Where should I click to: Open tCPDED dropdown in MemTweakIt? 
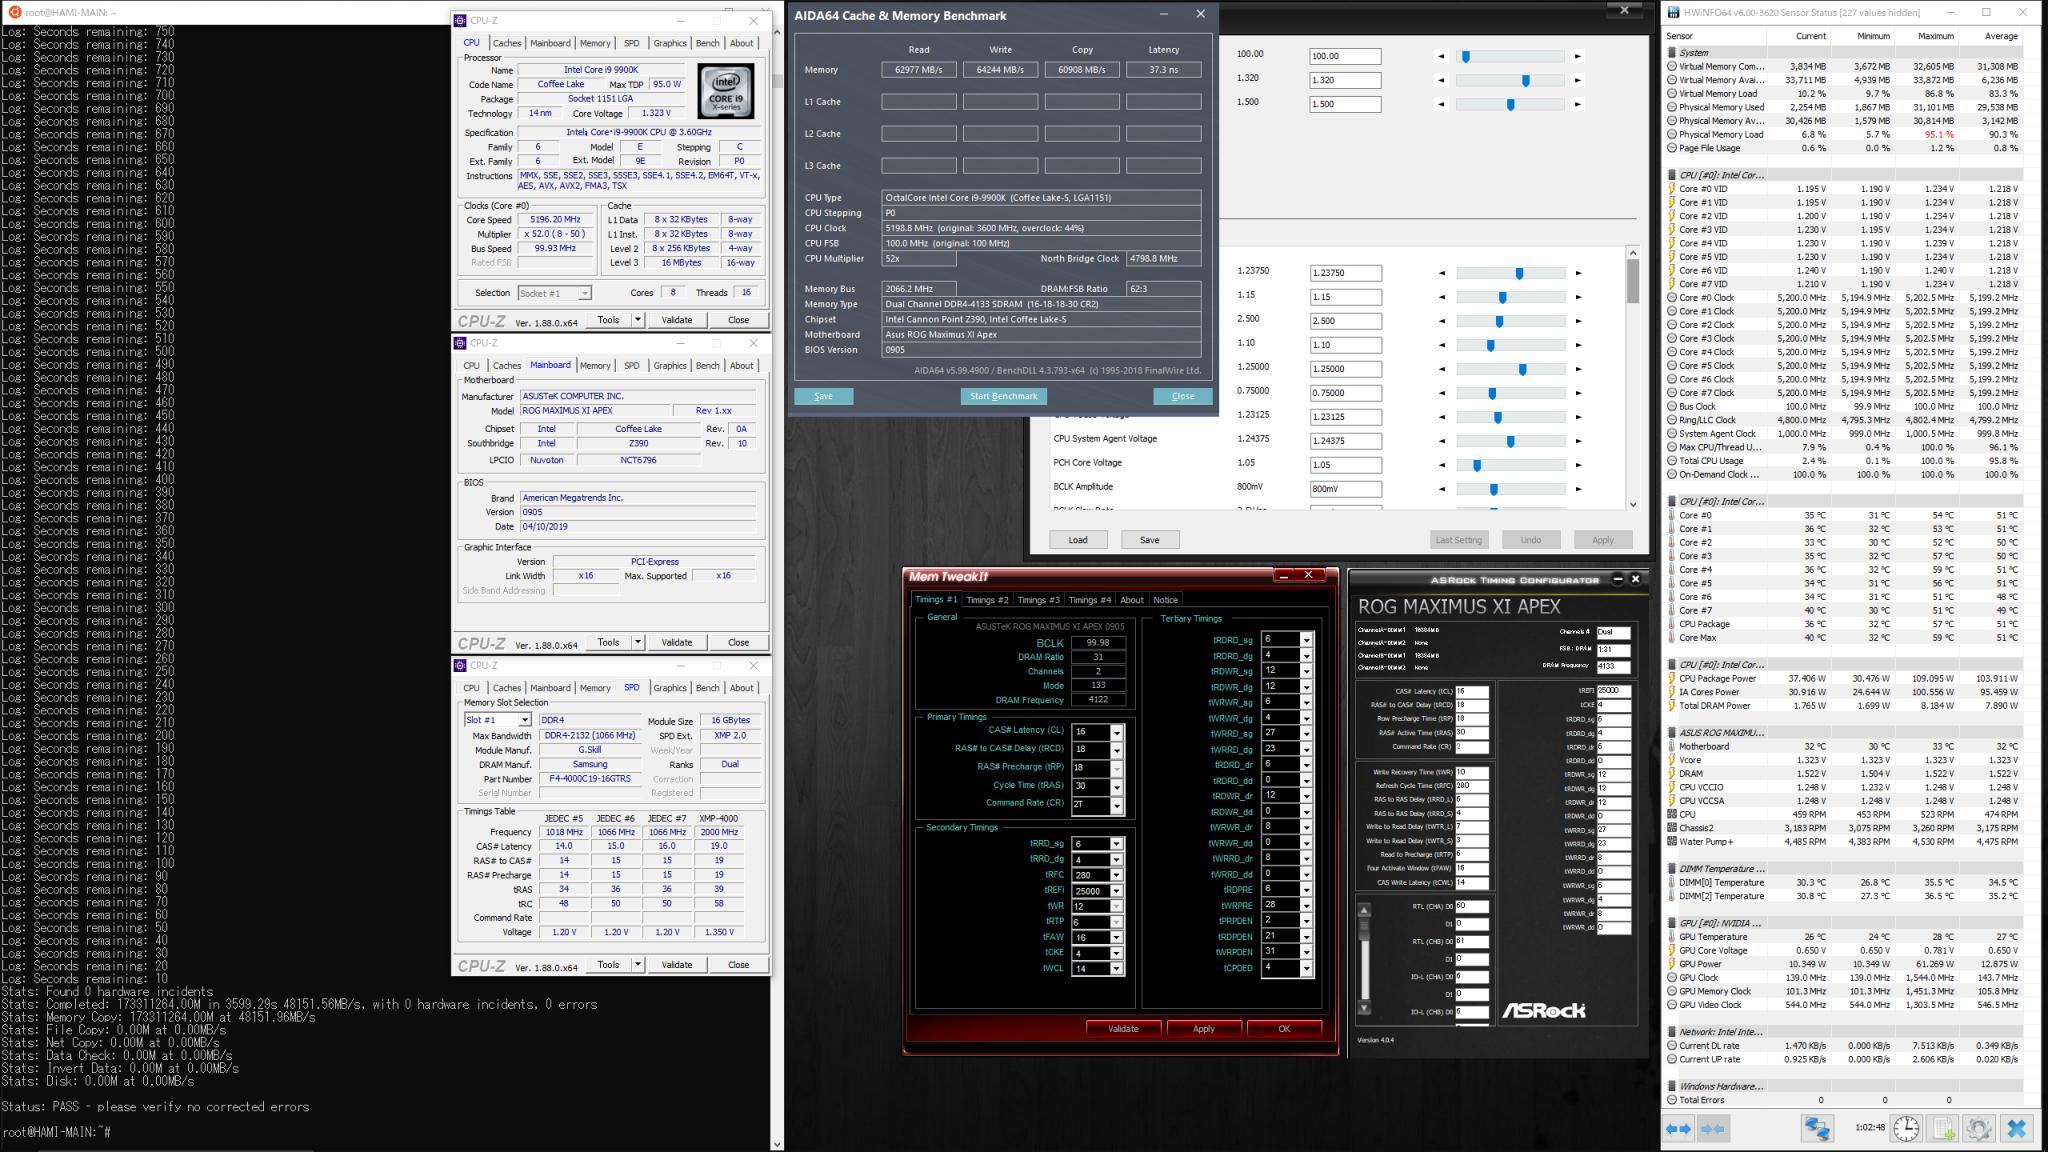click(1305, 968)
